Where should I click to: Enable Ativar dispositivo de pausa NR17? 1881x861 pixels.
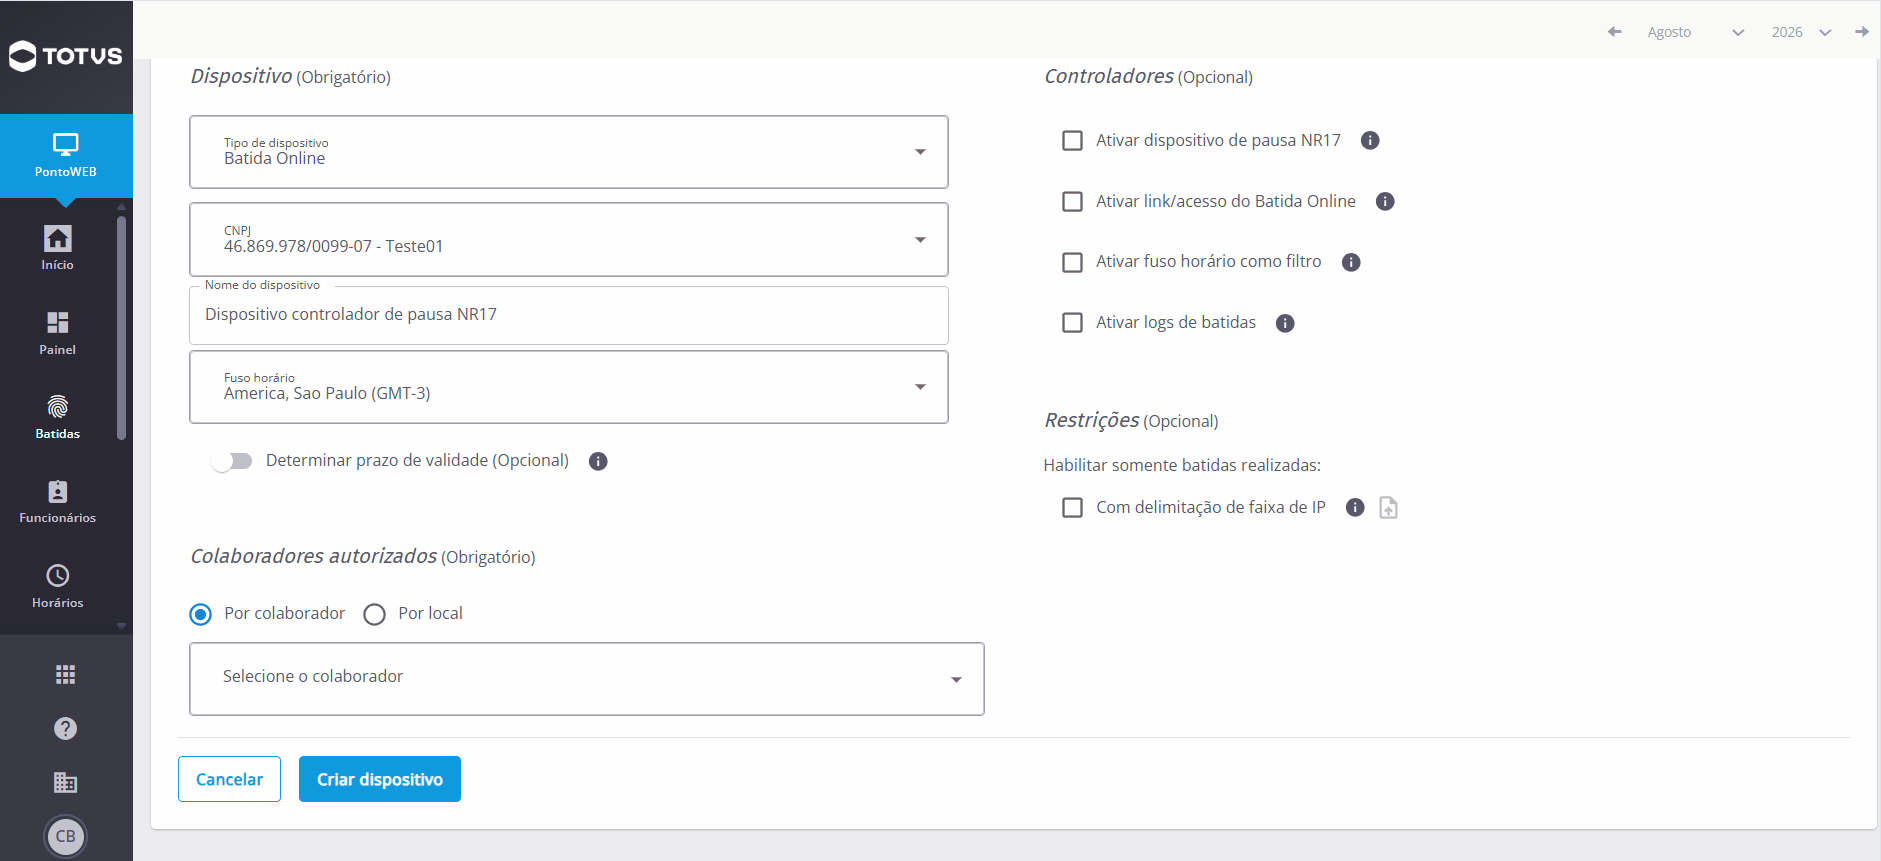point(1072,141)
